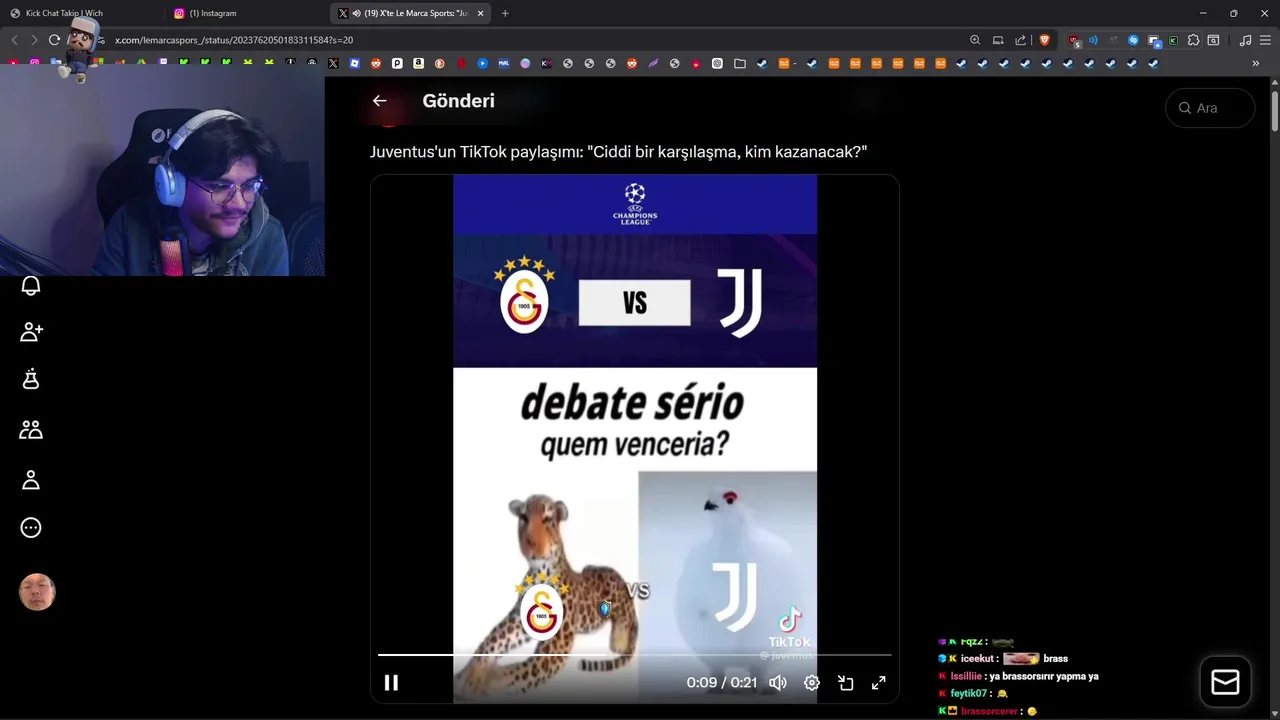
Task: Open the P letter bookmark
Action: point(397,63)
